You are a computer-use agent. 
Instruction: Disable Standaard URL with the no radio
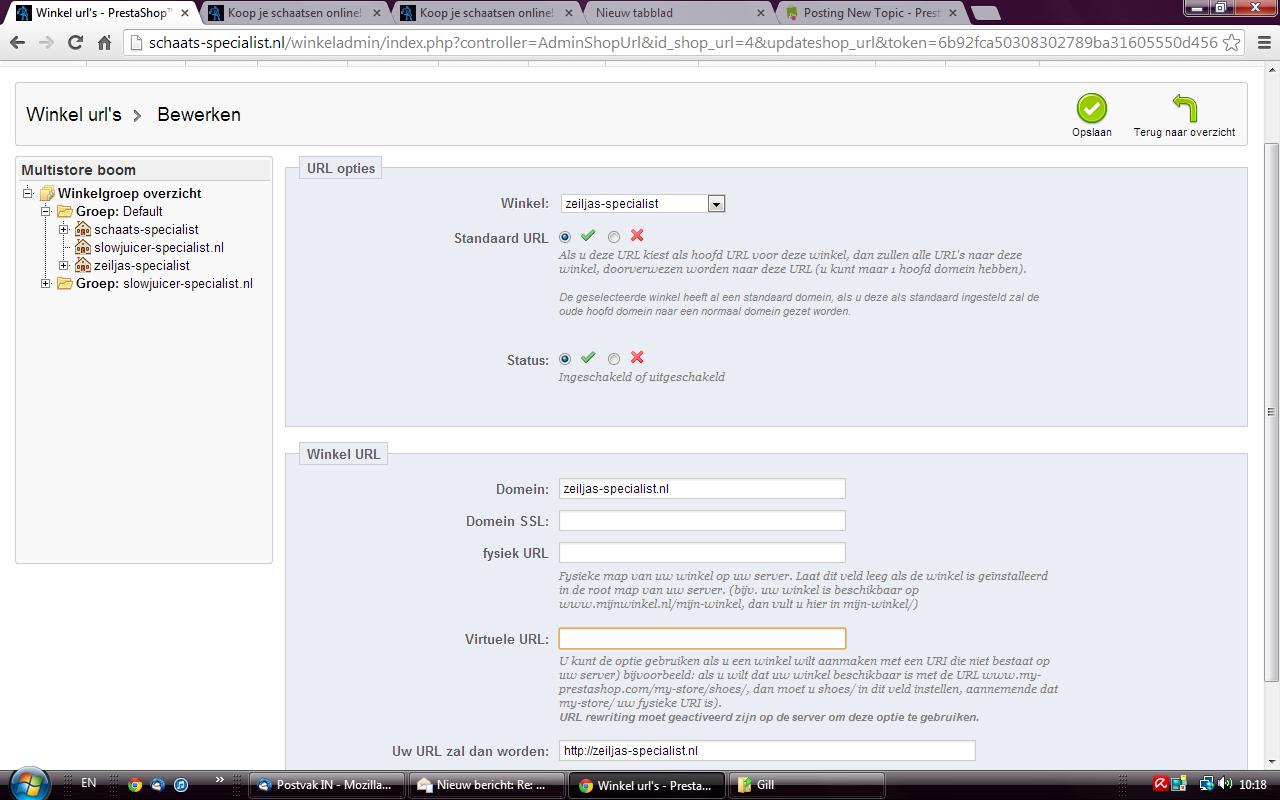[x=614, y=237]
